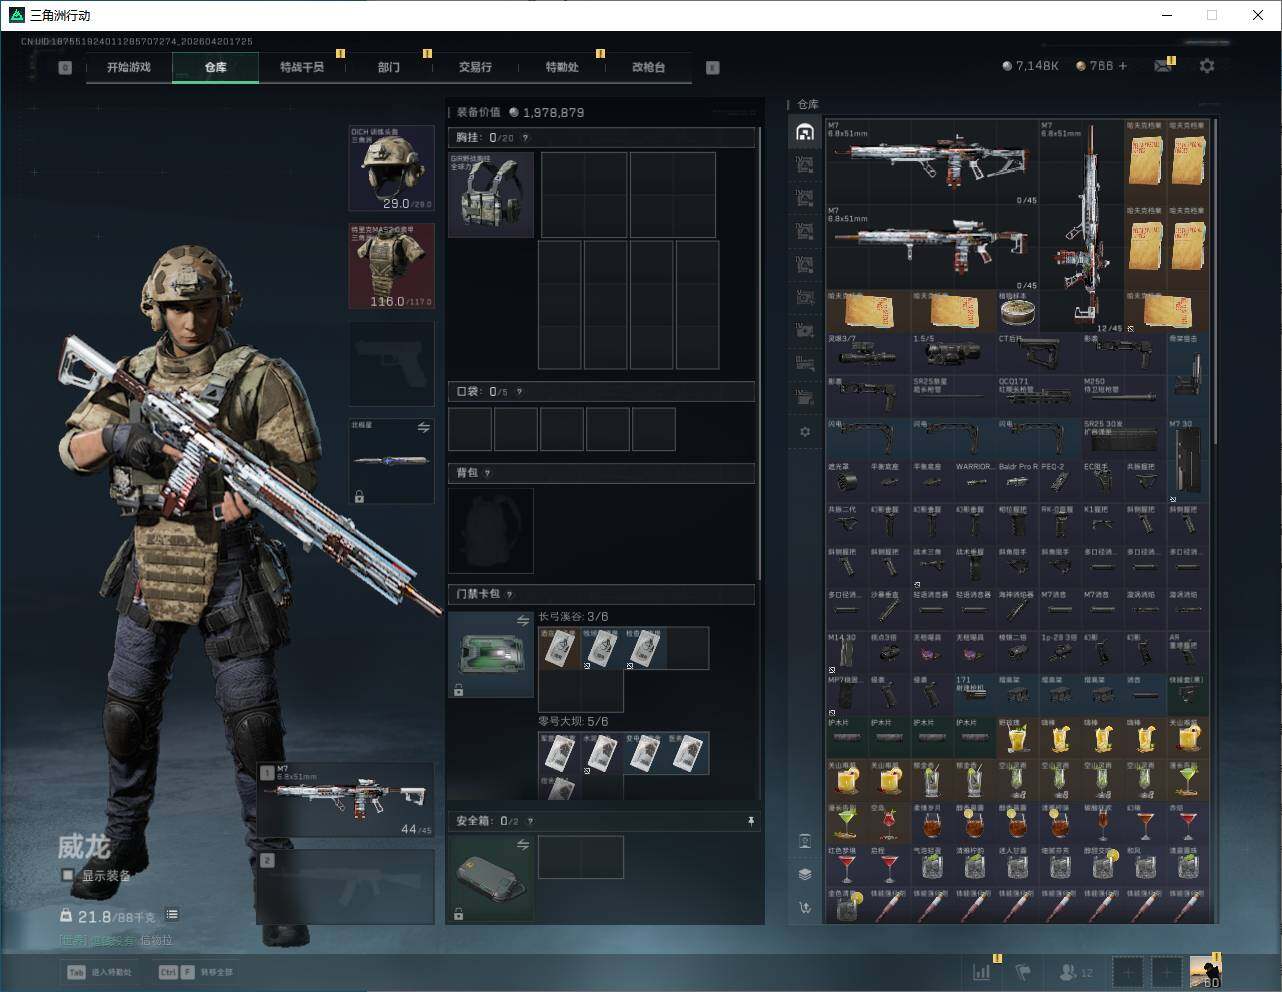
Task: Open the mail envelope icon
Action: tap(1163, 66)
